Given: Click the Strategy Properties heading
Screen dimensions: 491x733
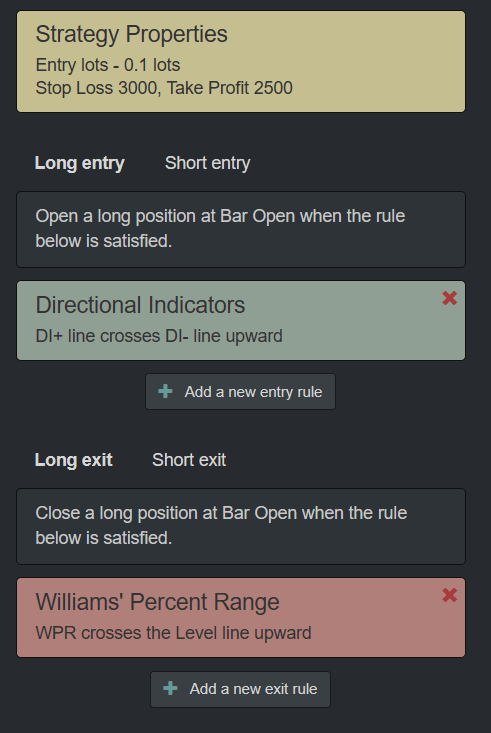Looking at the screenshot, I should pyautogui.click(x=132, y=35).
